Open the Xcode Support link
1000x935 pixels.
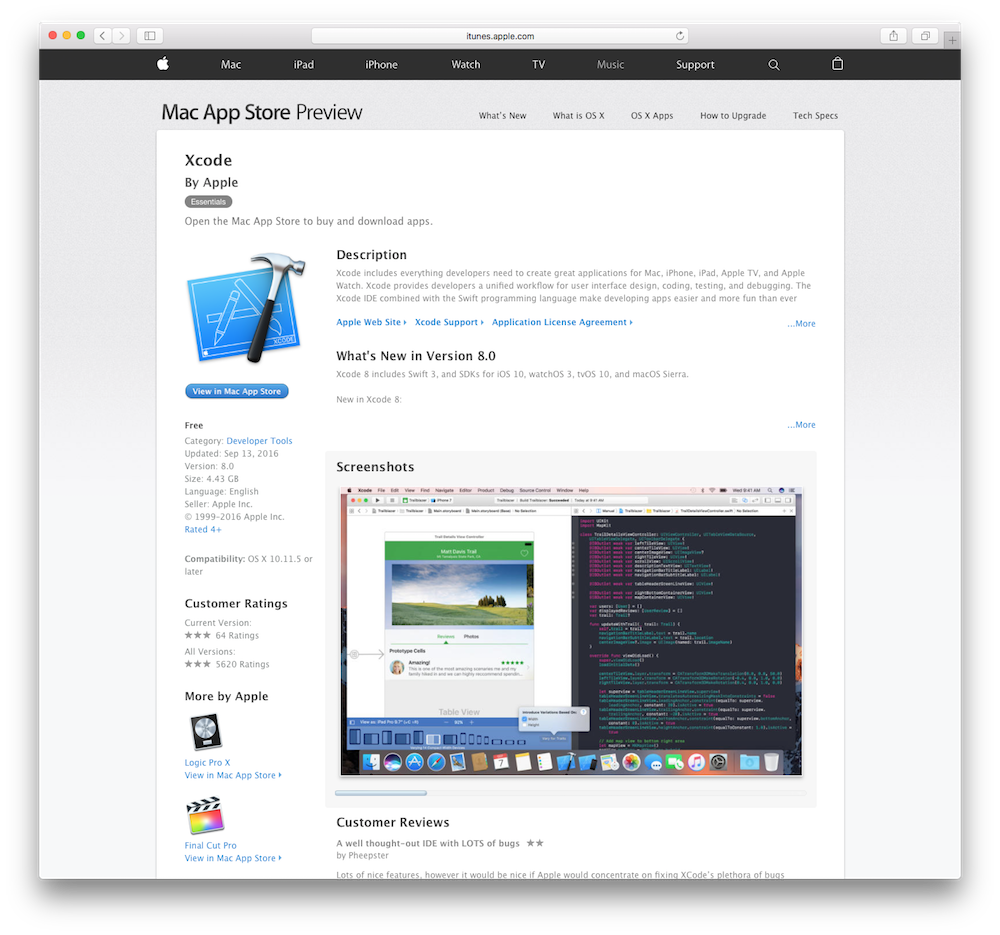(449, 322)
